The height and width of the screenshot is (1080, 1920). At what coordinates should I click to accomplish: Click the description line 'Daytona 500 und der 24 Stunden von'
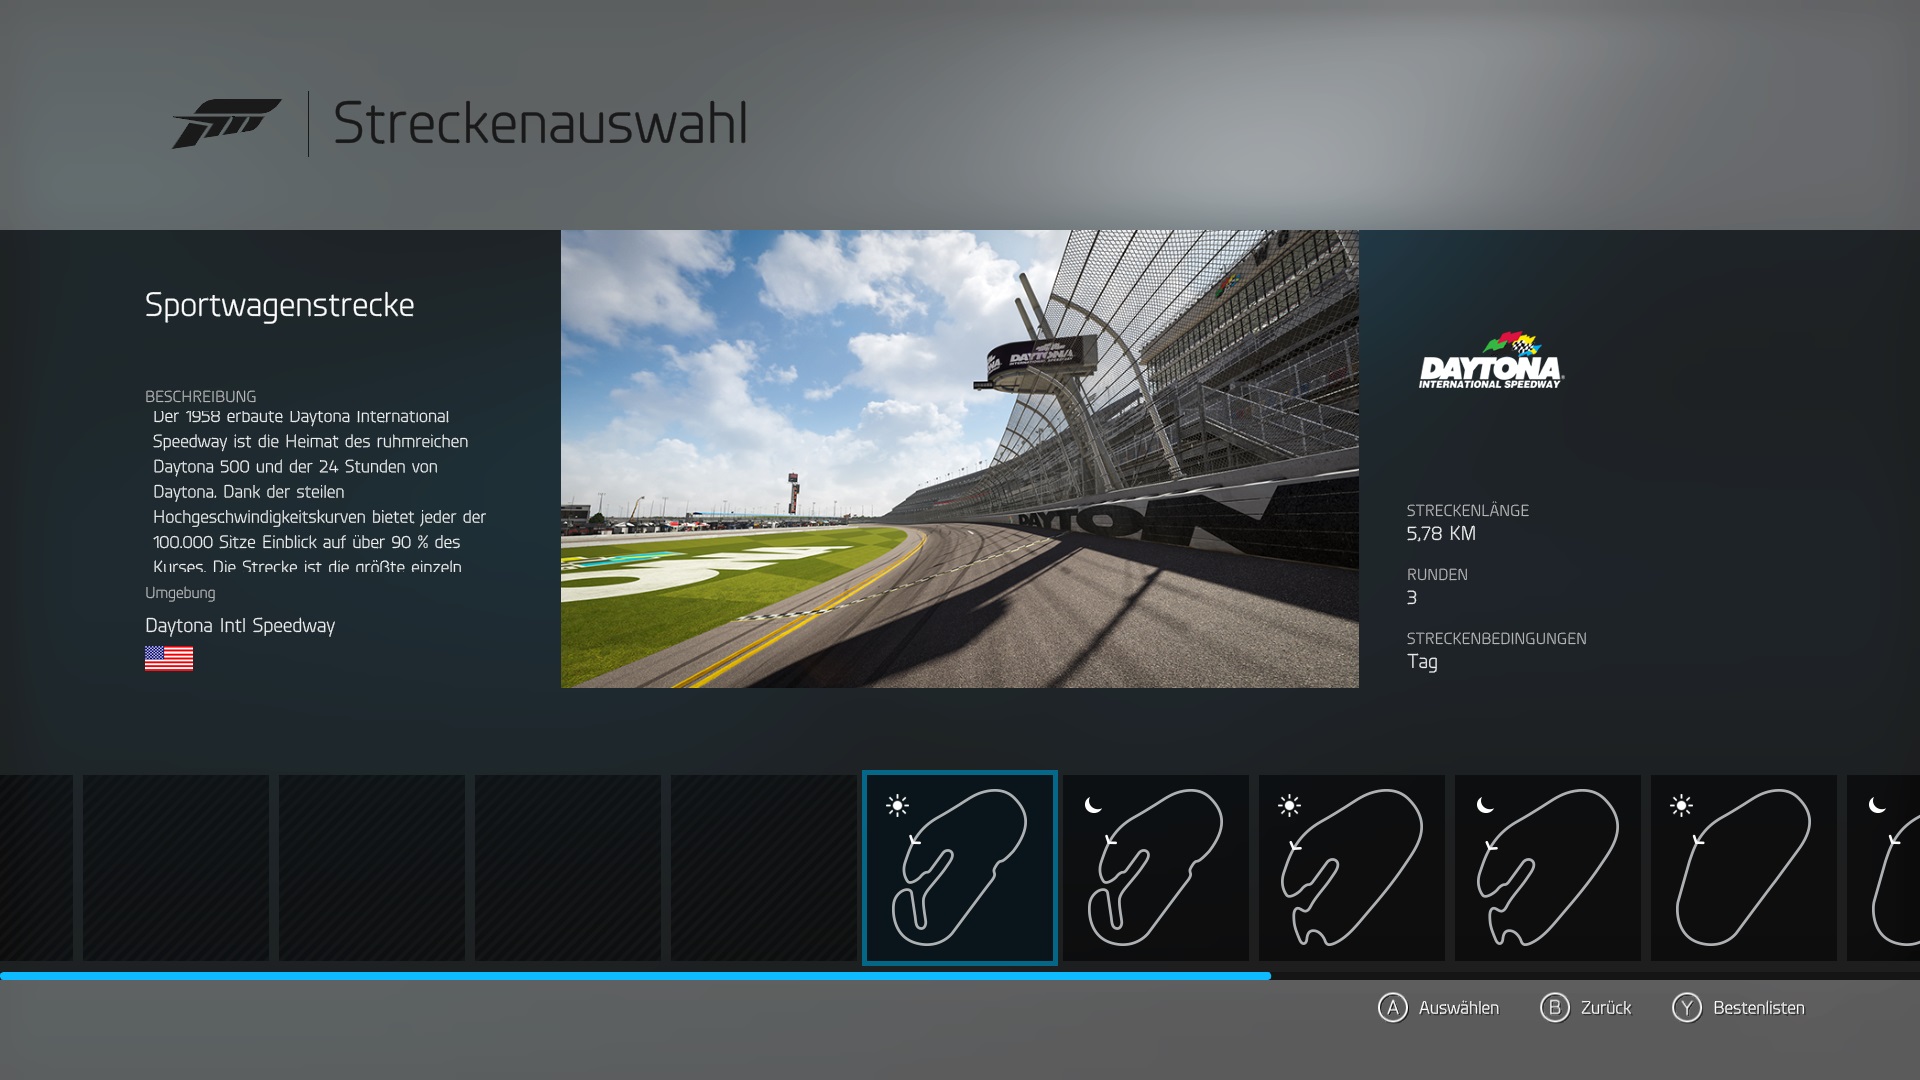295,467
